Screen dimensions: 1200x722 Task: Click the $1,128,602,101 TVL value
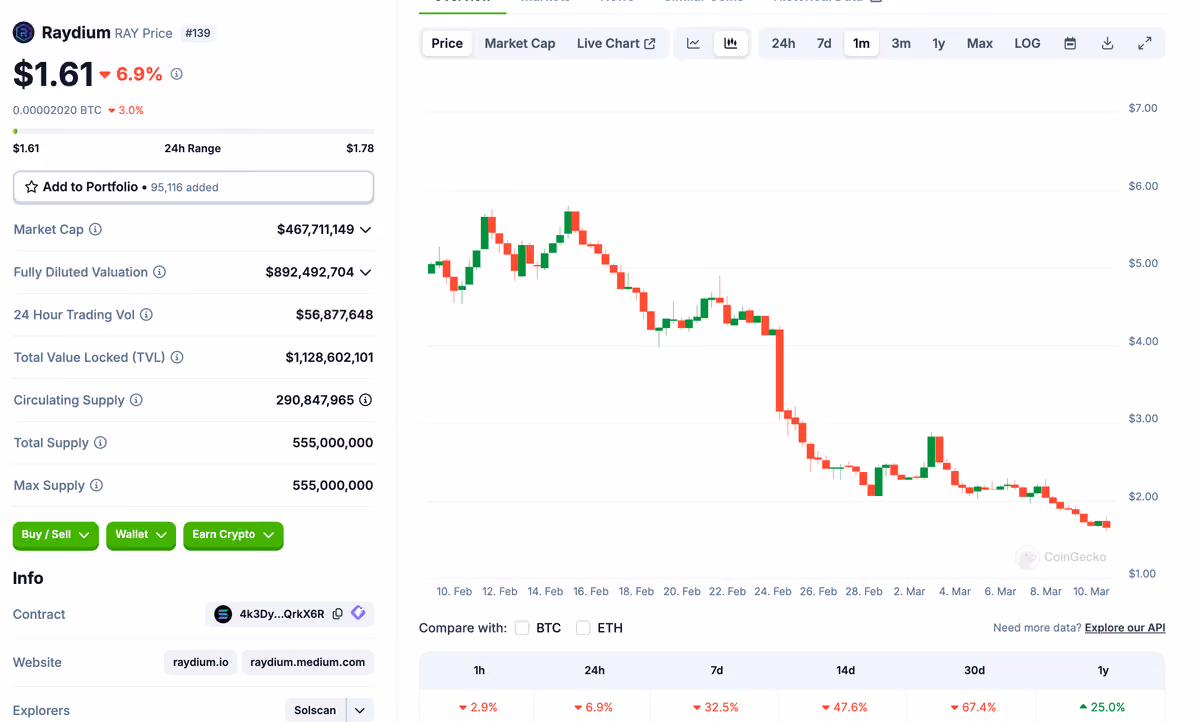[x=329, y=357]
